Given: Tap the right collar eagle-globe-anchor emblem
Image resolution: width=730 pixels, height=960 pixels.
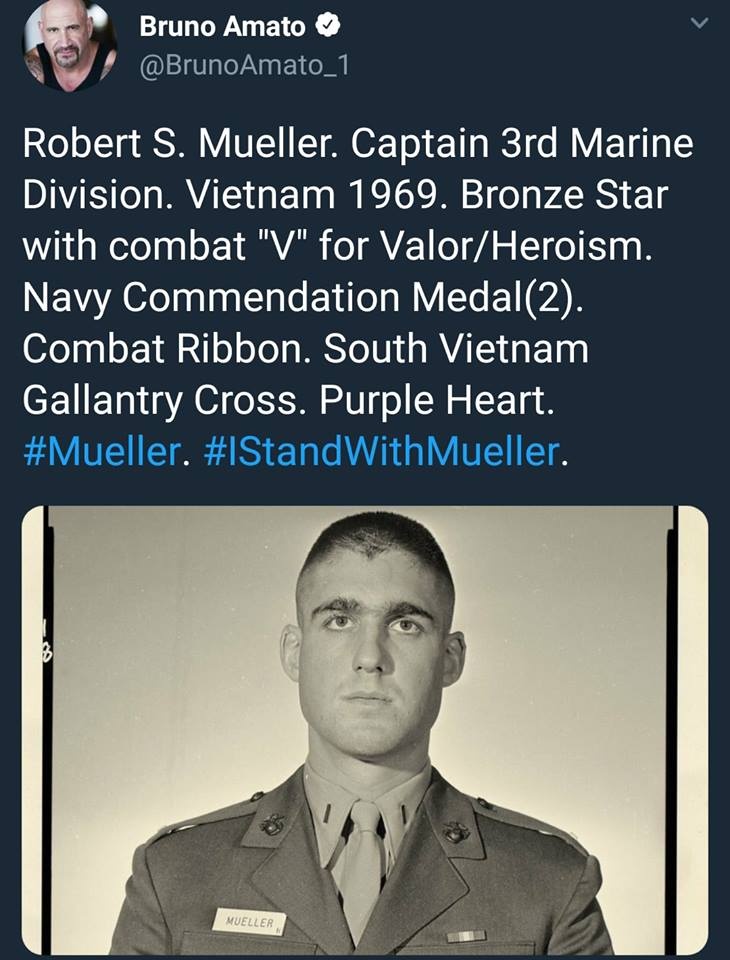Looking at the screenshot, I should pos(456,831).
